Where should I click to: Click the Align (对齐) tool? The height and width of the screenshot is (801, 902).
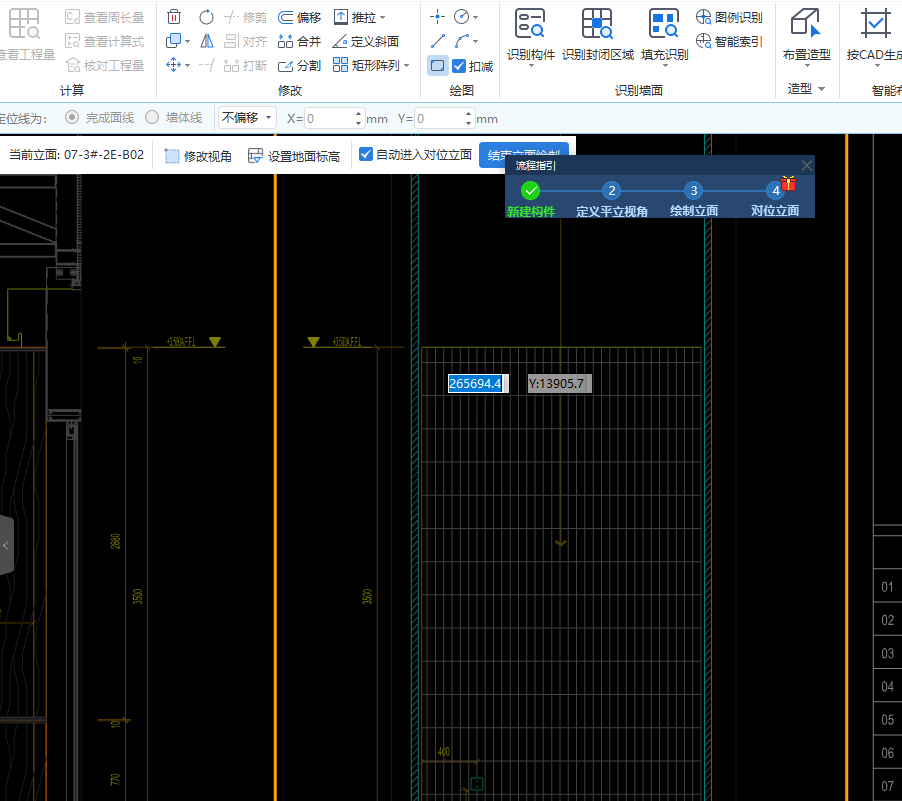tap(246, 41)
